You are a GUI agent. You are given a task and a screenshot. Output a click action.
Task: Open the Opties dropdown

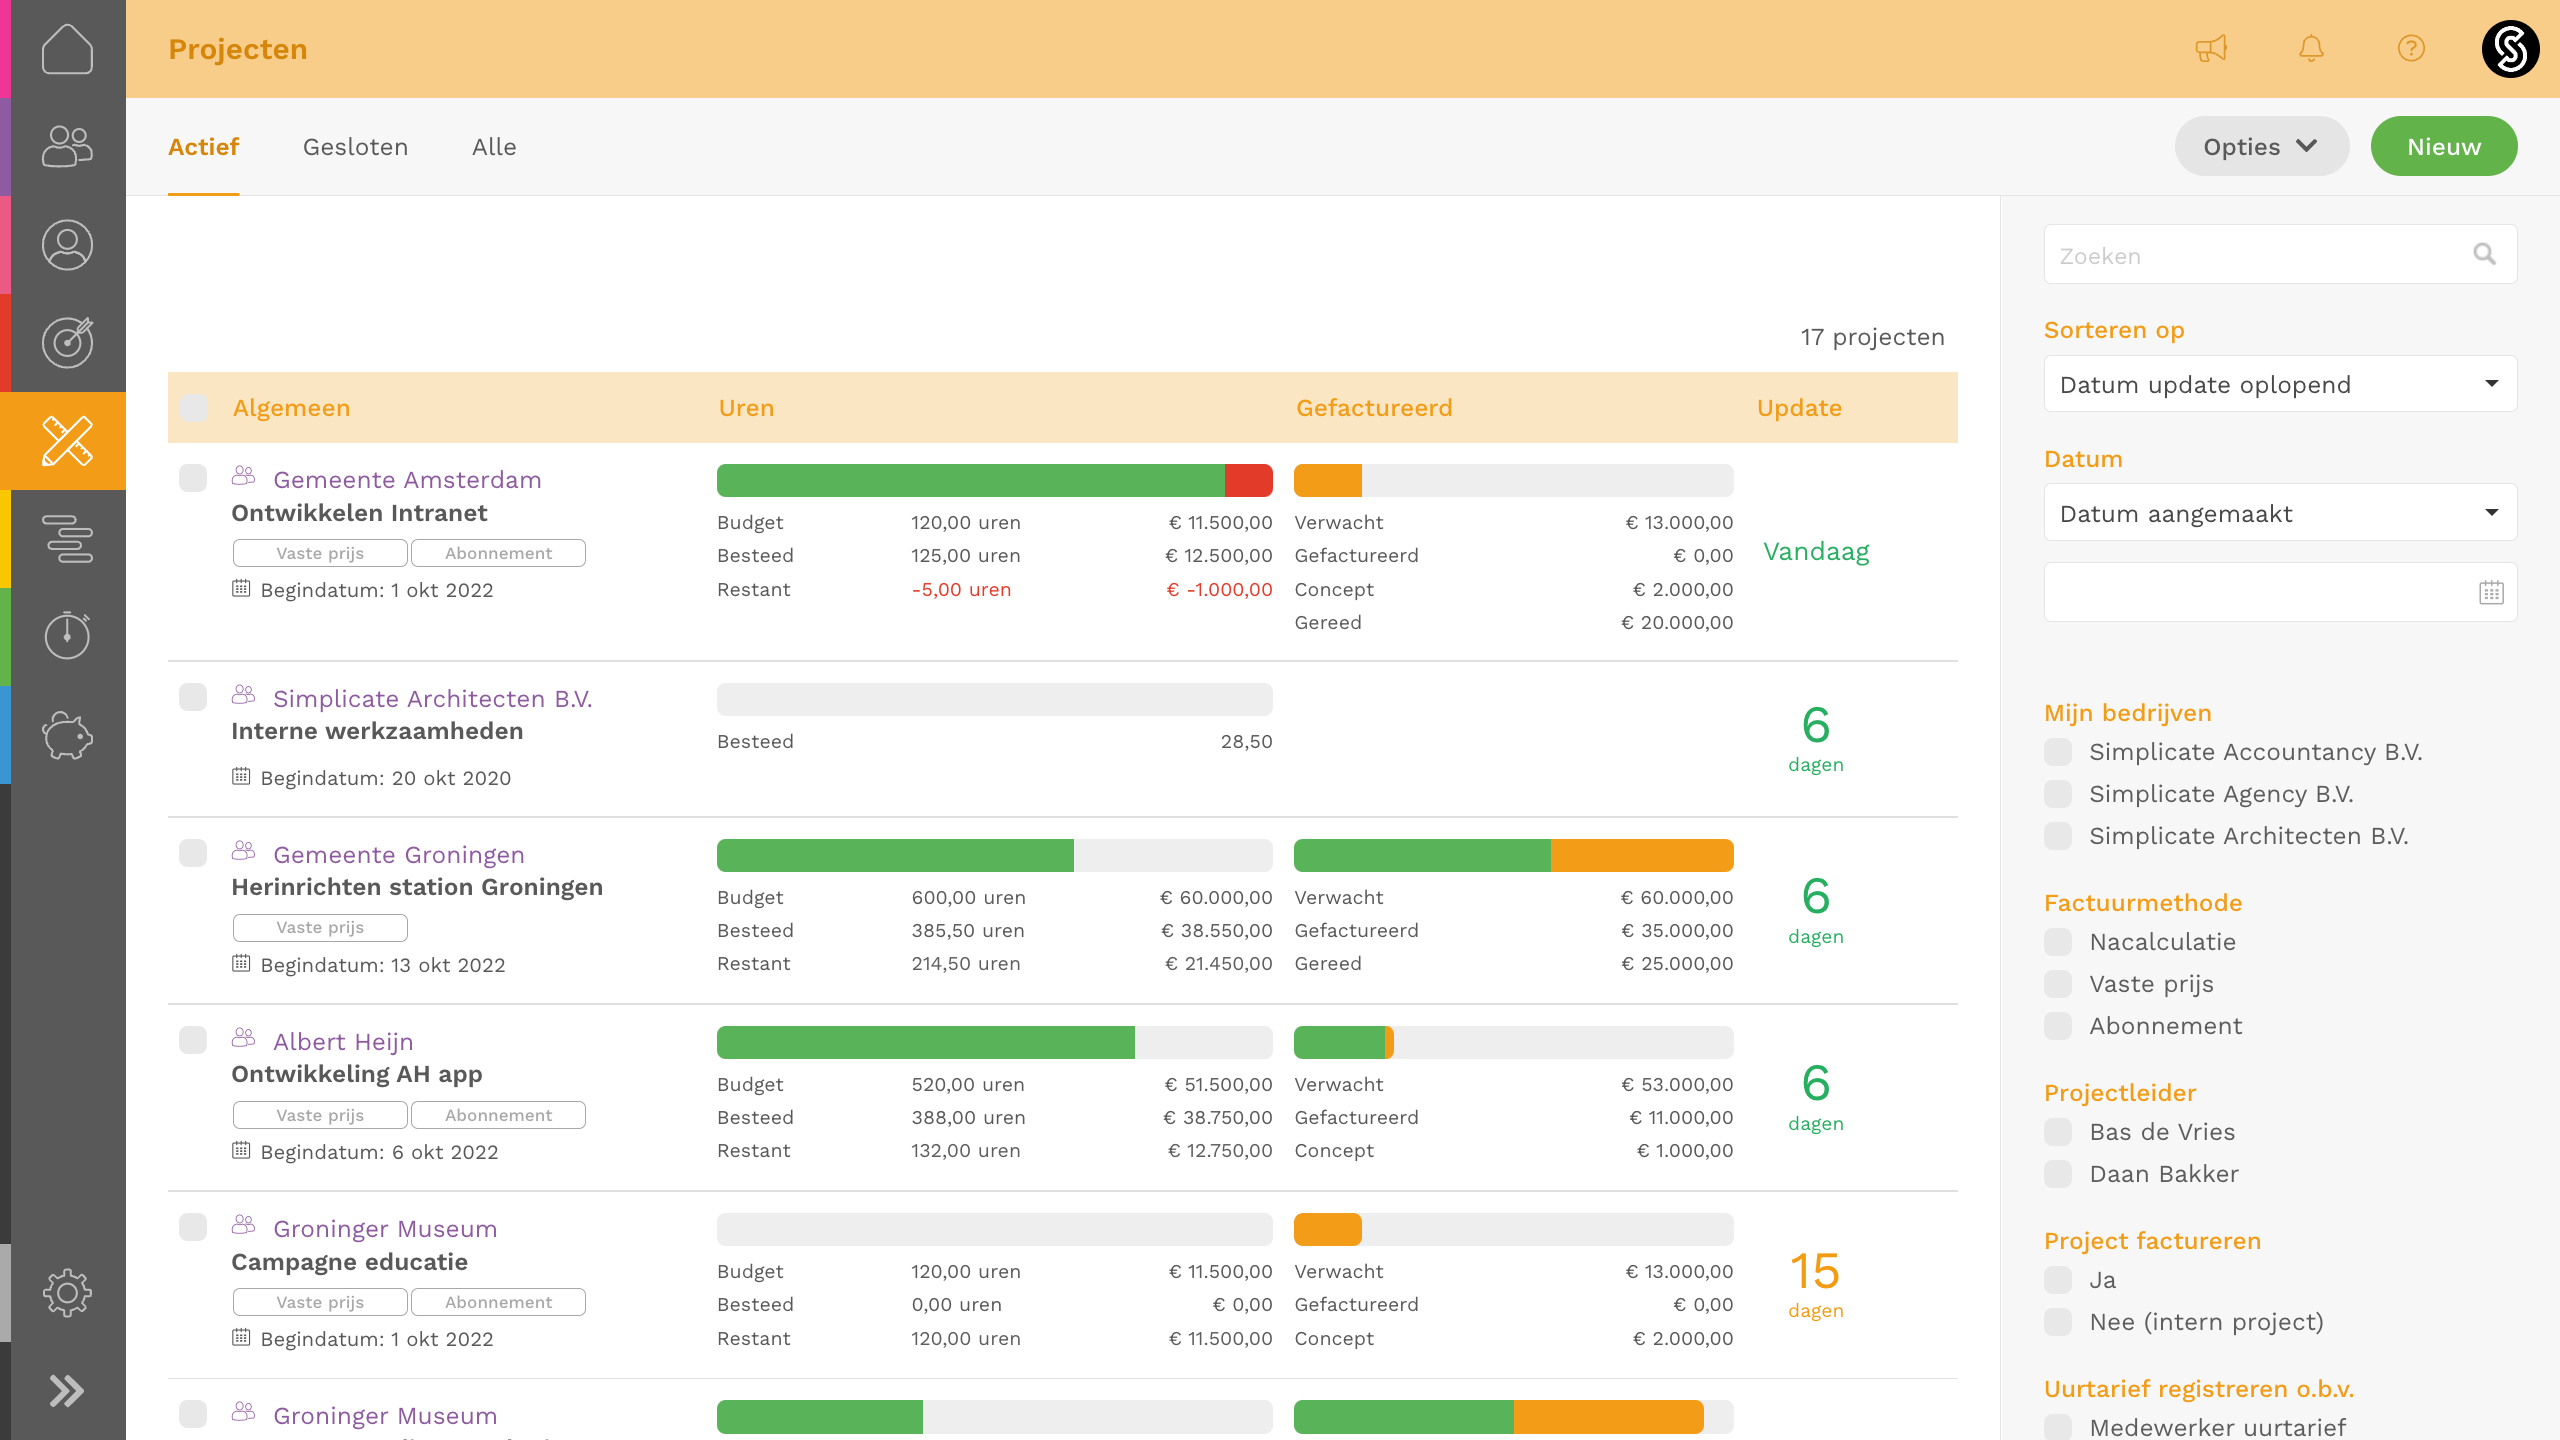2262,145
